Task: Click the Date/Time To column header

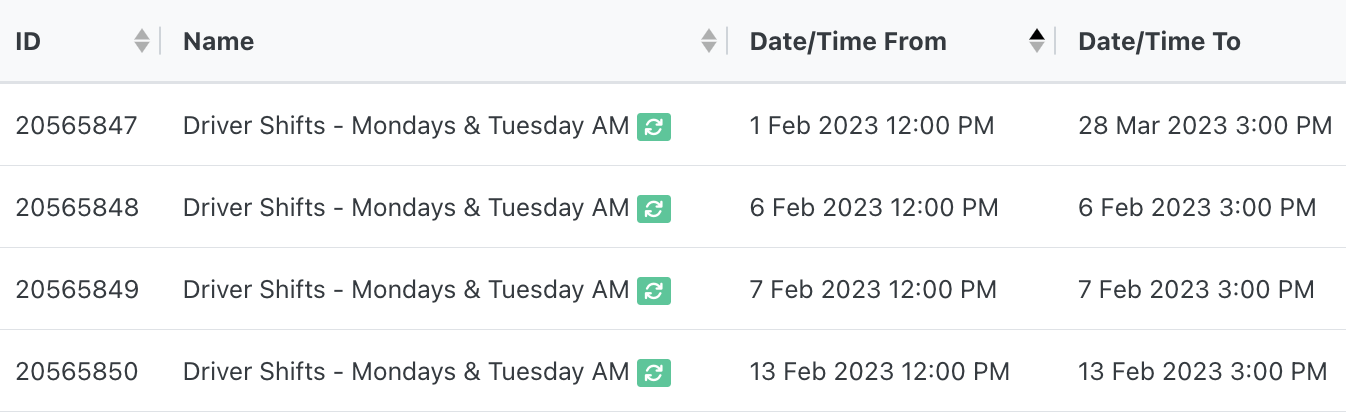Action: tap(1159, 41)
